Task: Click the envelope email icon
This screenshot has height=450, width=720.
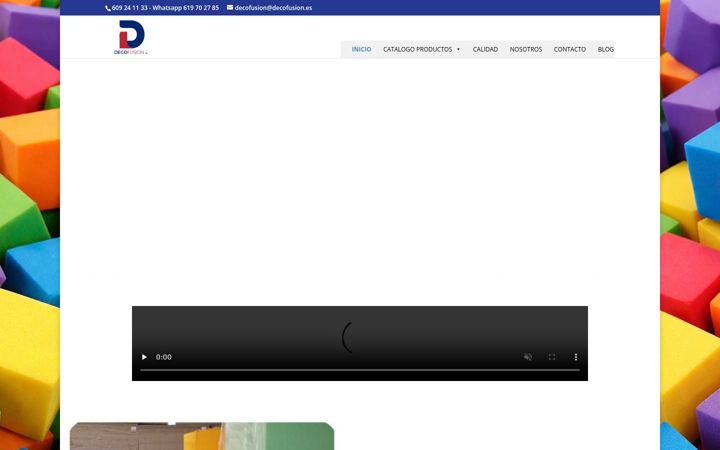Action: click(230, 7)
